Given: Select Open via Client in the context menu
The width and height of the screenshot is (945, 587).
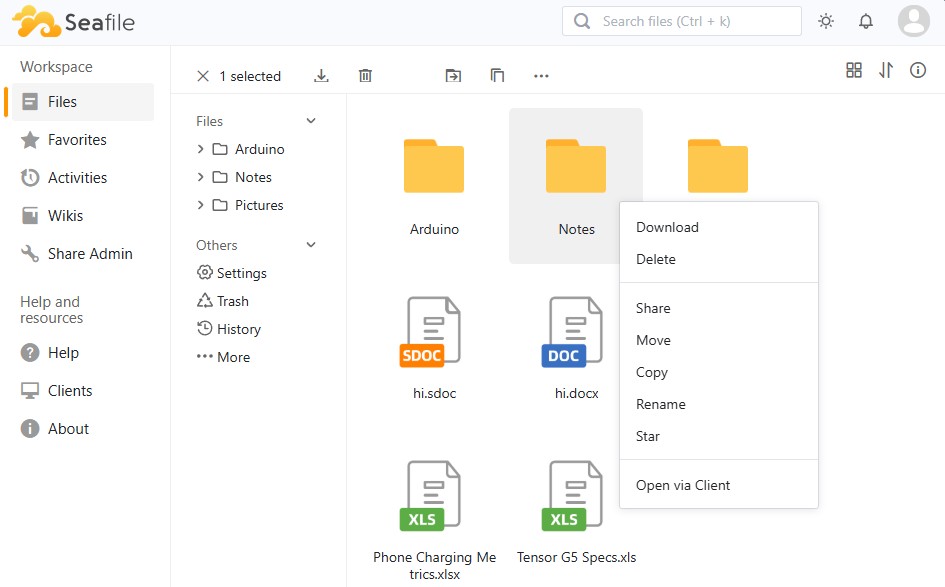Looking at the screenshot, I should tap(683, 485).
